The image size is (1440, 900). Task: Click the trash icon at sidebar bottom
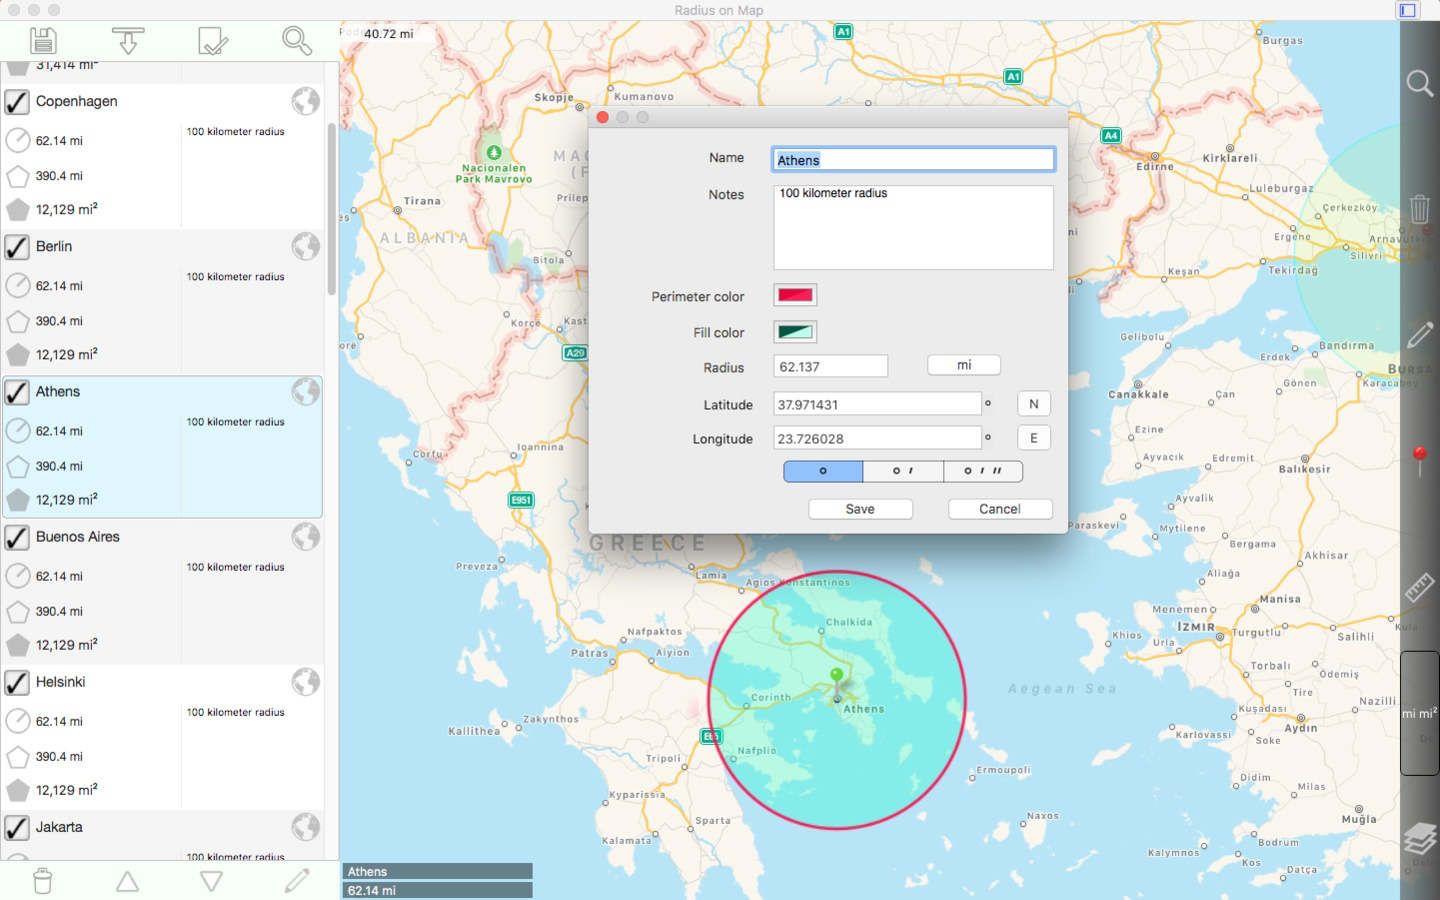click(x=43, y=881)
